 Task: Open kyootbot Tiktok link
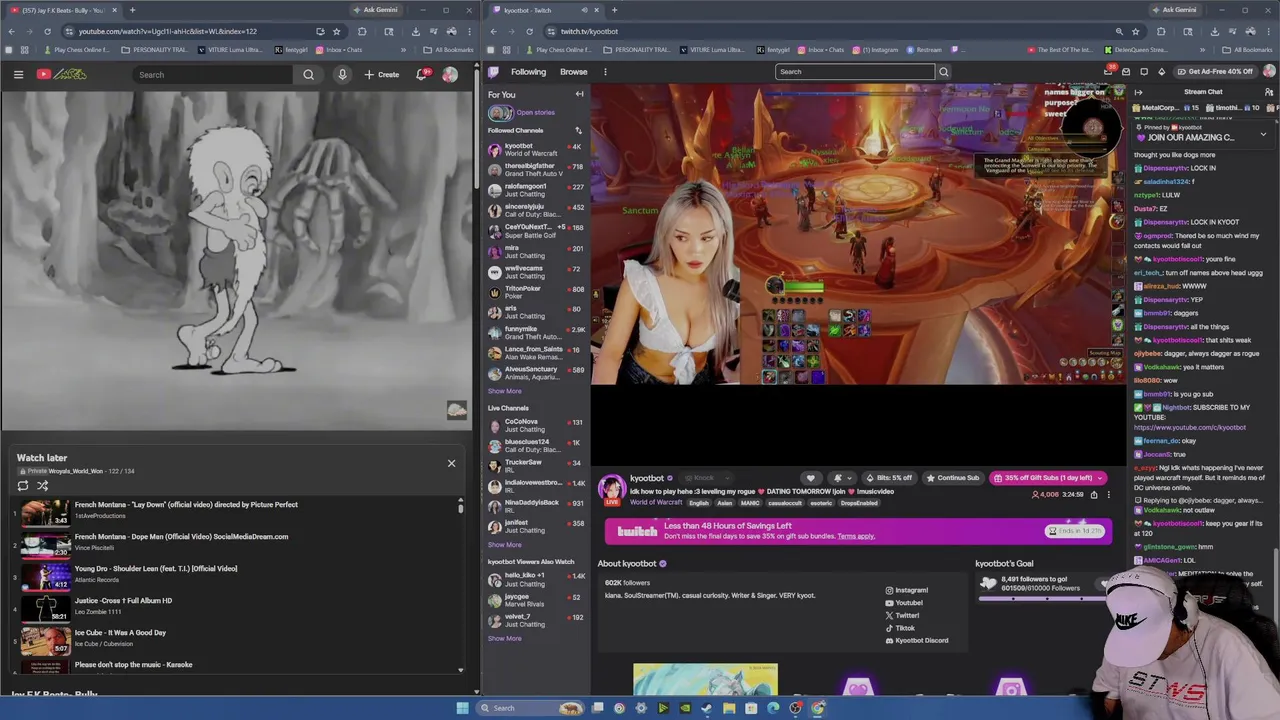[x=900, y=628]
